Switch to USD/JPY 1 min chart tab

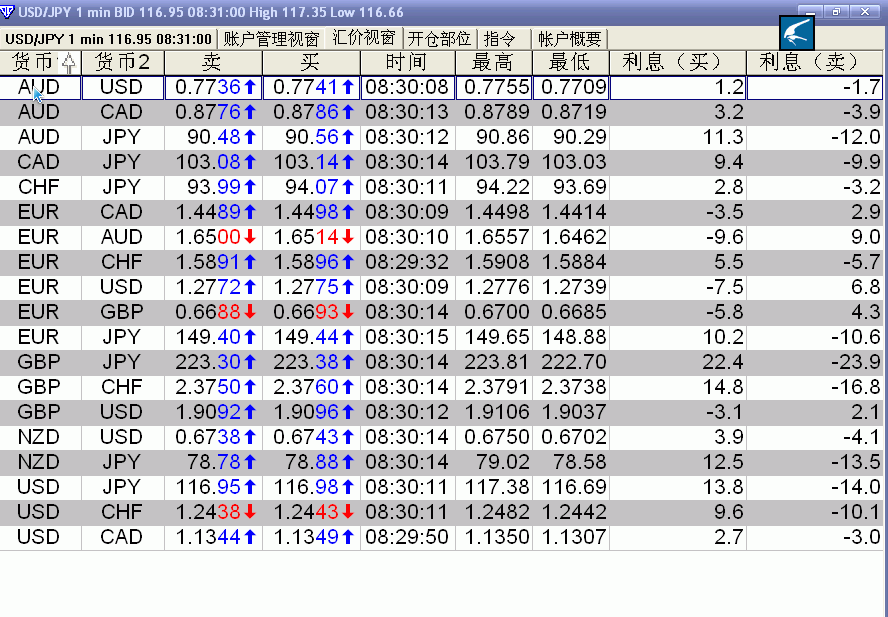108,39
